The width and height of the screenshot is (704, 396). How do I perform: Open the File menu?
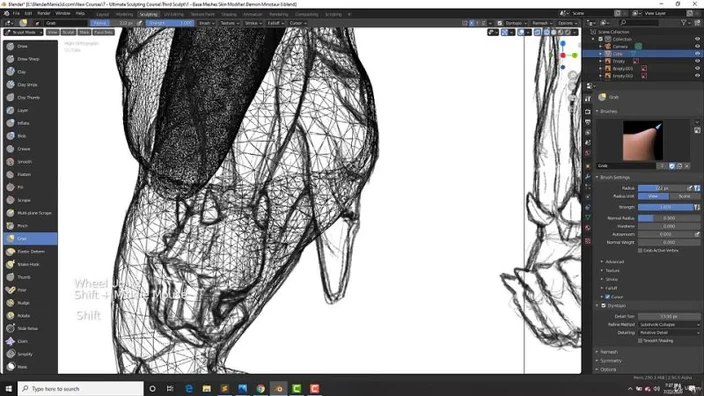click(x=16, y=13)
